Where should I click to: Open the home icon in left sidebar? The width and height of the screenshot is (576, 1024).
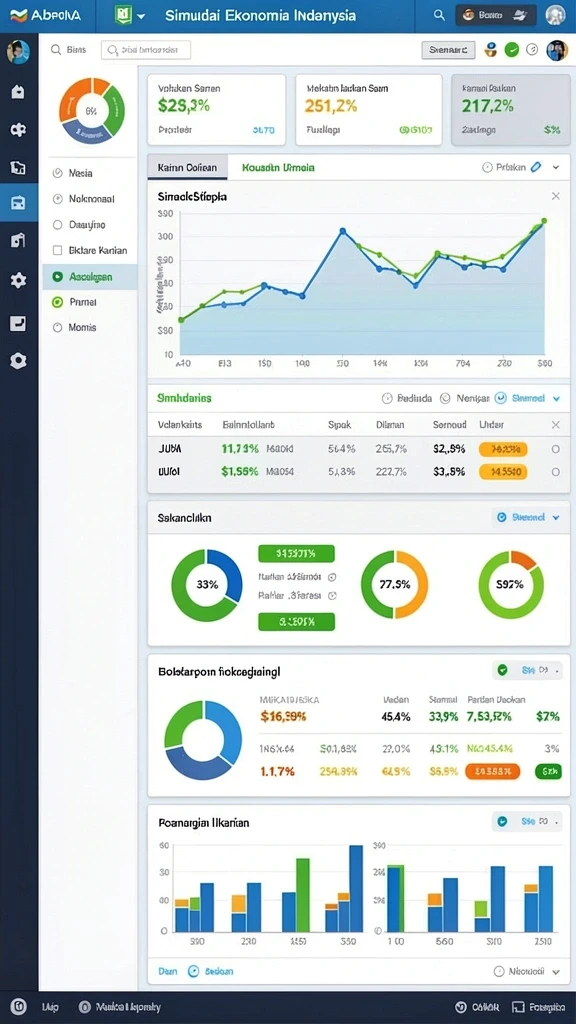pos(18,91)
